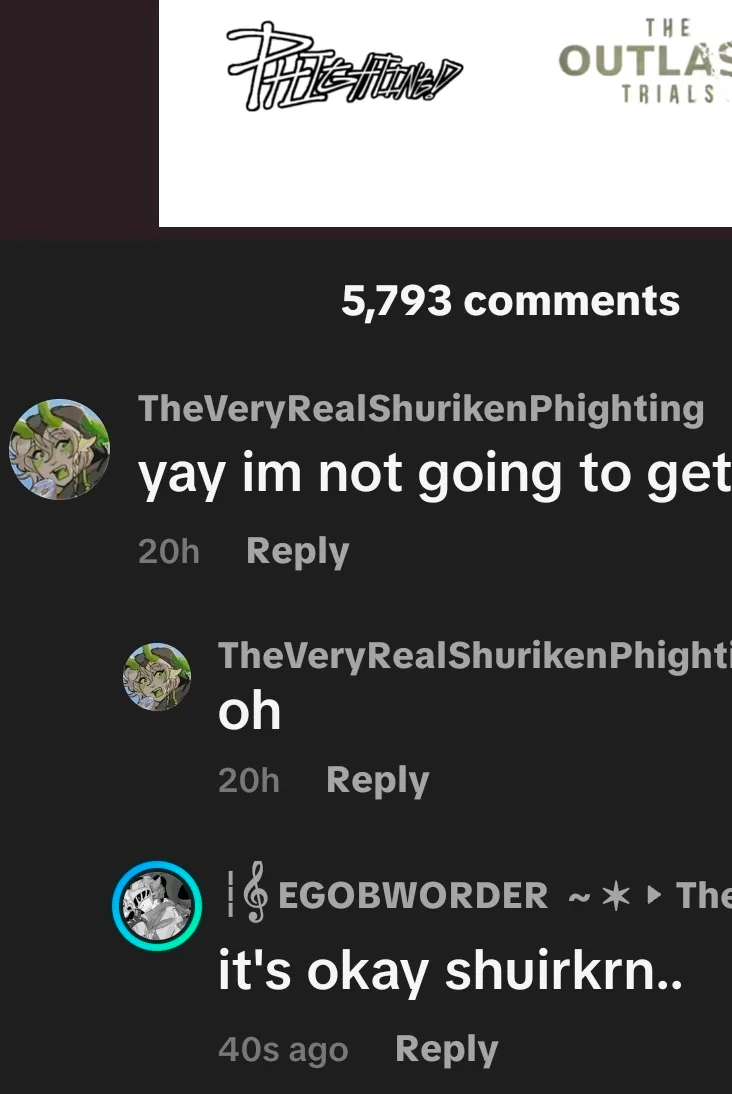Click the star symbol in EGOBWORDER's name
732x1094 pixels.
tap(615, 896)
